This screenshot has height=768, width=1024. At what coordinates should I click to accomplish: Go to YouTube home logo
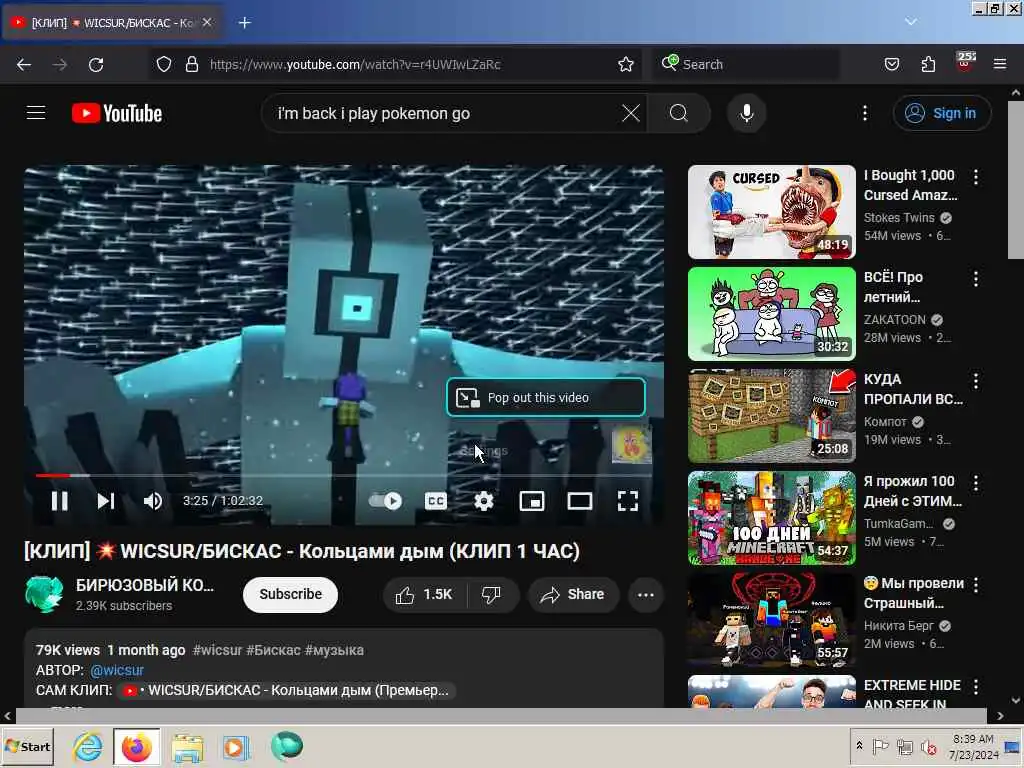coord(117,113)
